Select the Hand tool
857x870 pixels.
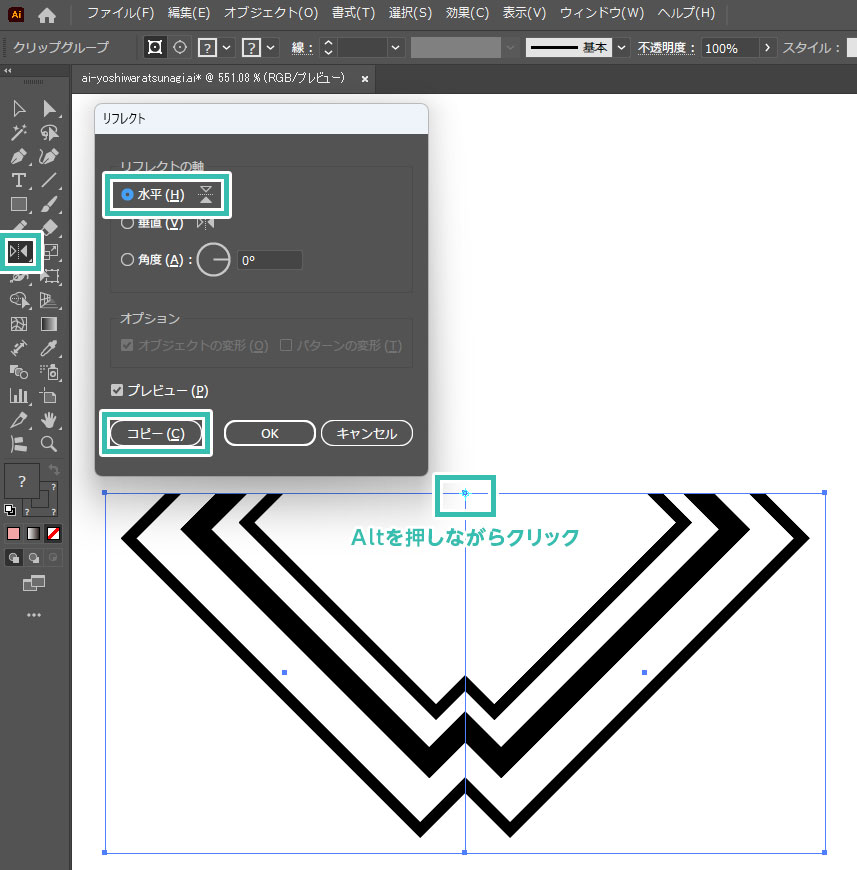click(x=49, y=420)
